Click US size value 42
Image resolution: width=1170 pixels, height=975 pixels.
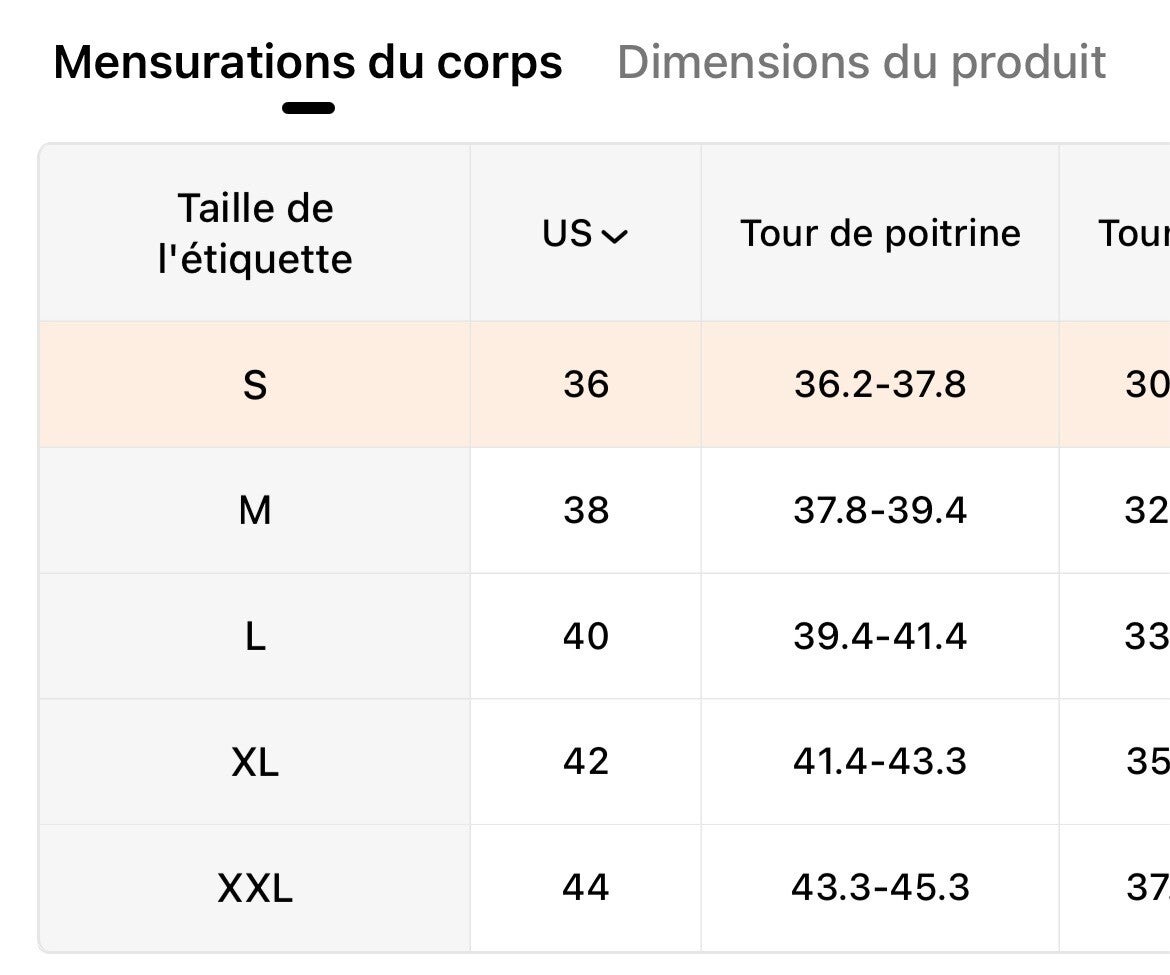pos(586,763)
